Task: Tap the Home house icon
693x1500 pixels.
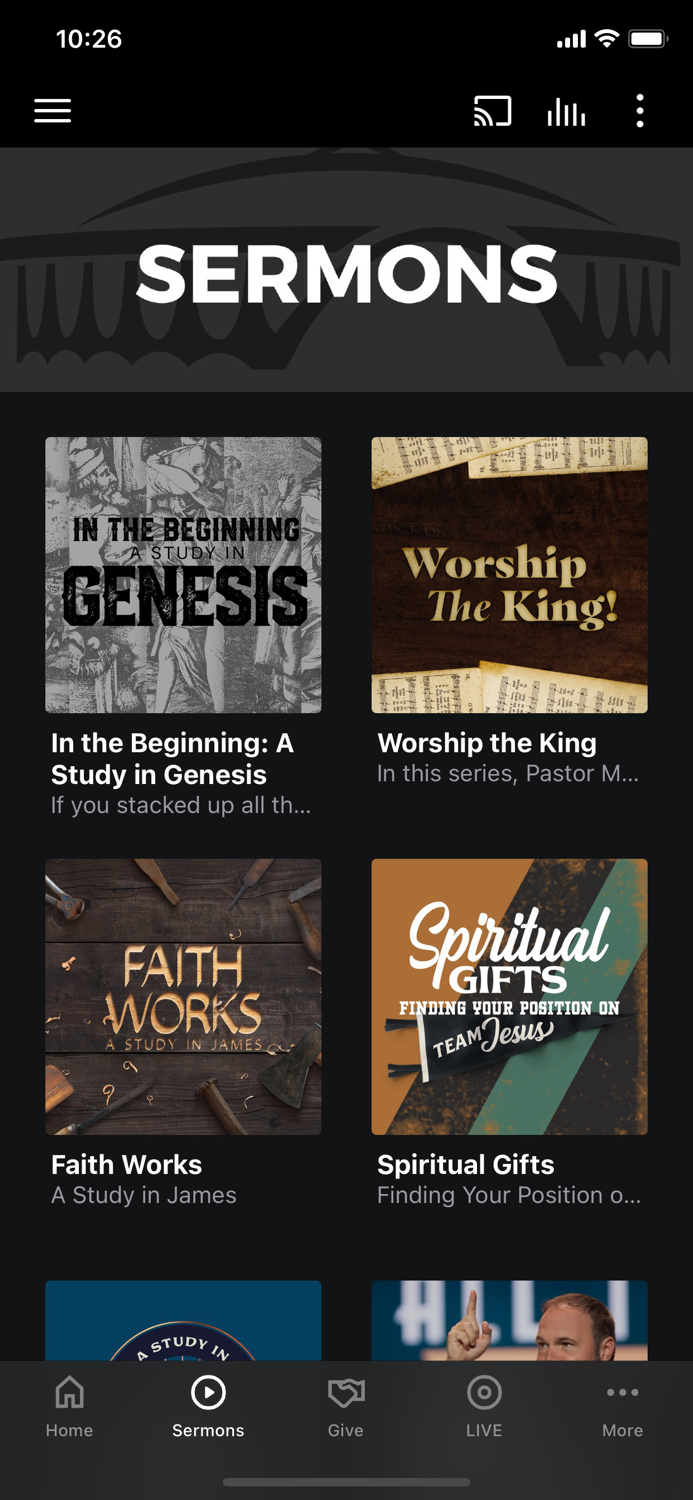Action: pos(69,1392)
